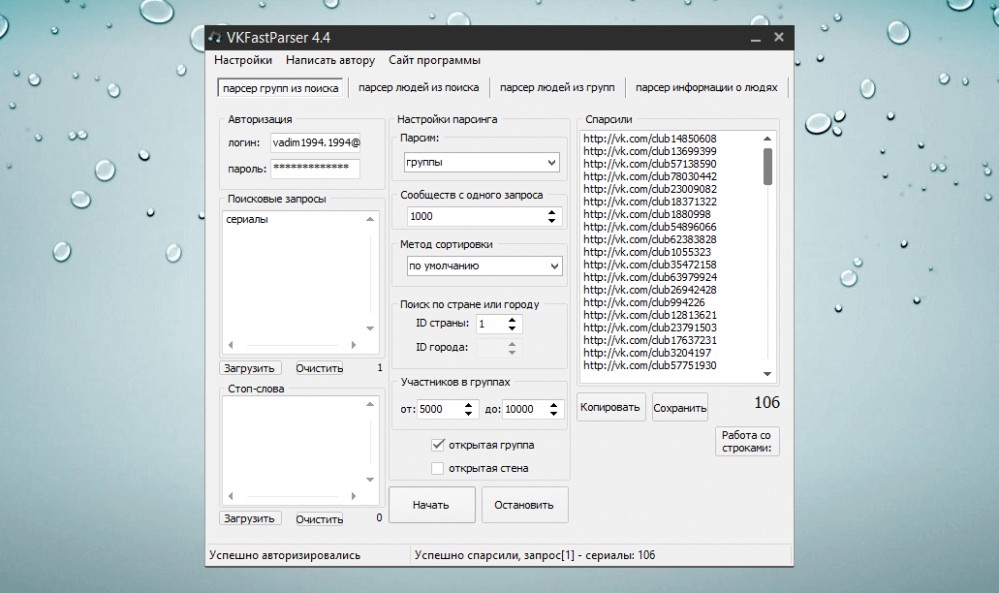Image resolution: width=999 pixels, height=593 pixels.
Task: Click the Успешно спарсили status bar message
Action: pos(535,555)
